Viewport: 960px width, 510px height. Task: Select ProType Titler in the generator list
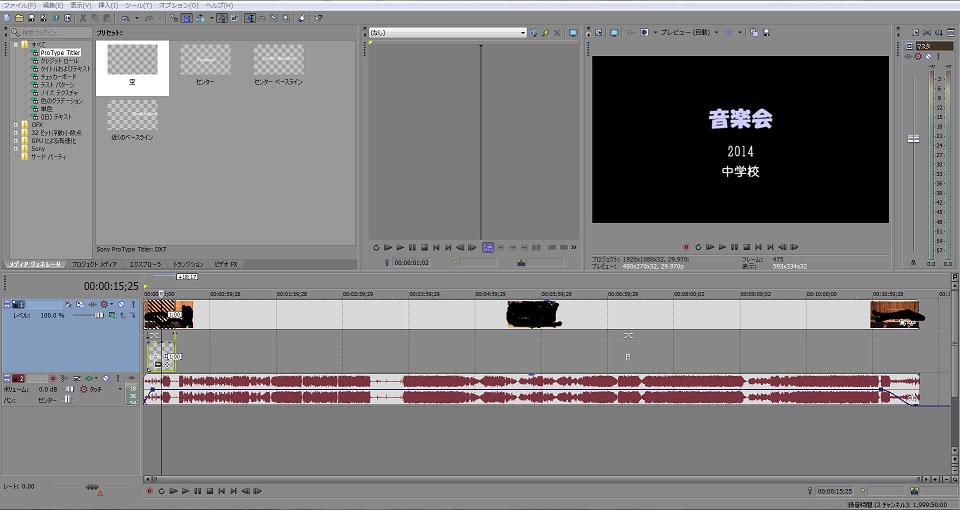click(x=60, y=53)
